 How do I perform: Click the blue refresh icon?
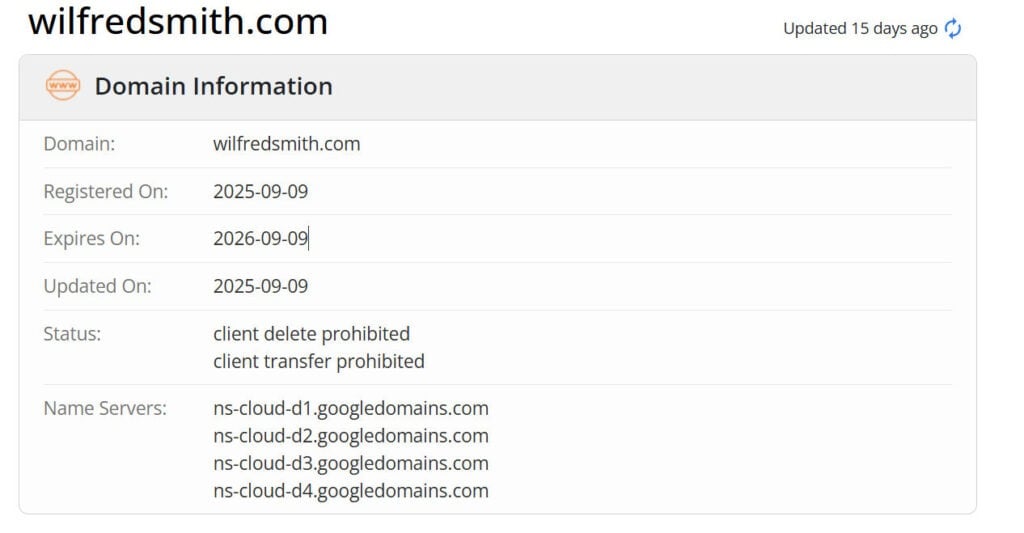(953, 29)
